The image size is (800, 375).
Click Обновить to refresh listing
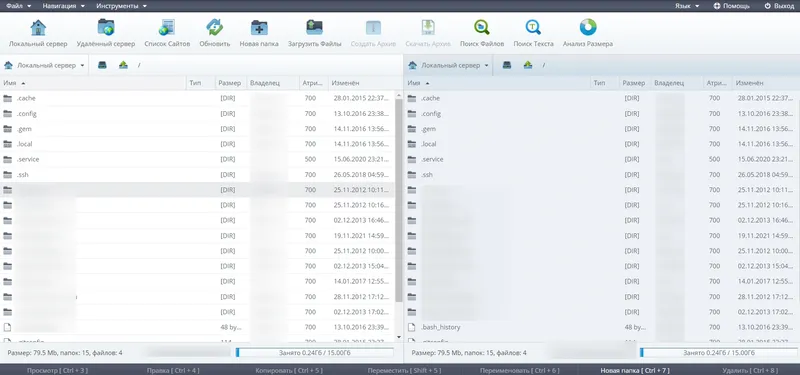coord(215,34)
